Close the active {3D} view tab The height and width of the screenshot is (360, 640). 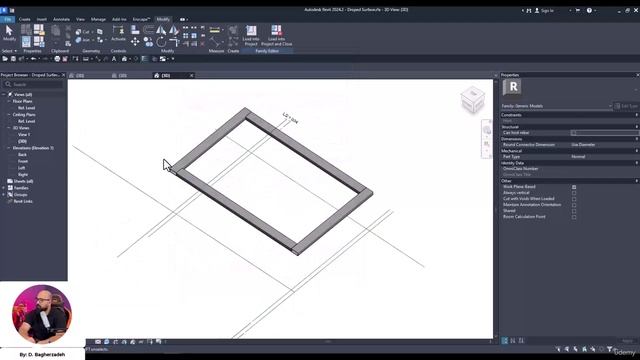pyautogui.click(x=191, y=76)
